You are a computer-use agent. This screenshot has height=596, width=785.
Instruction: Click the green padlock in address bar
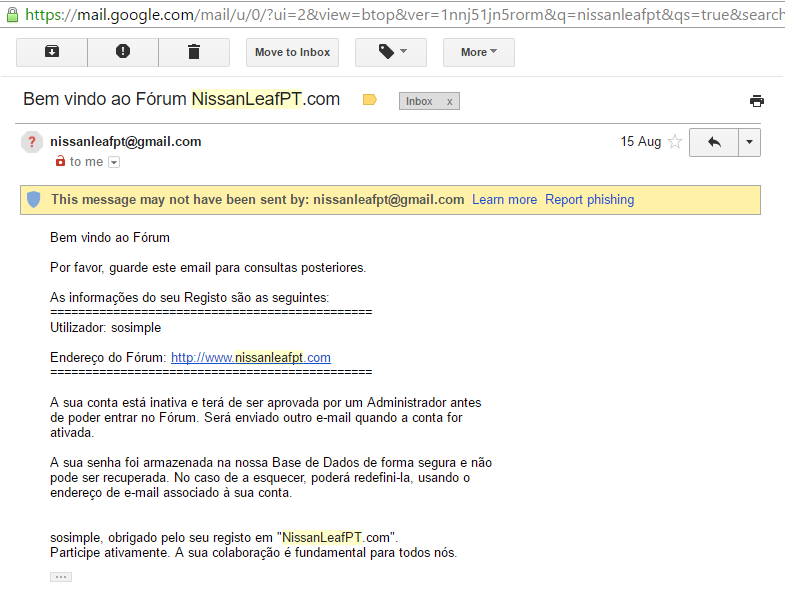point(13,15)
